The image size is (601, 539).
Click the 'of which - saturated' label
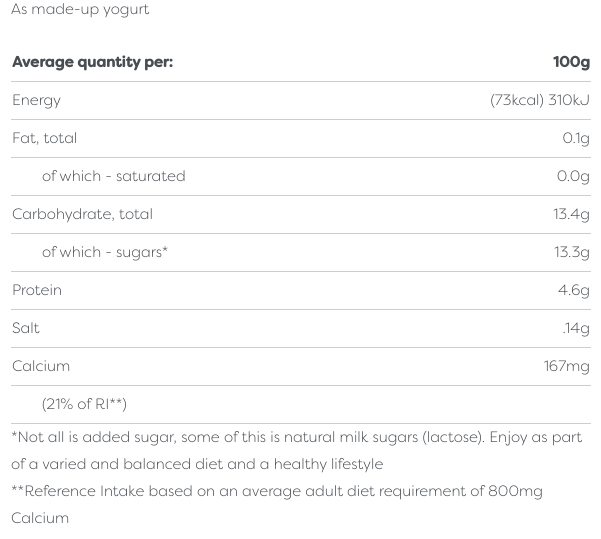click(113, 176)
